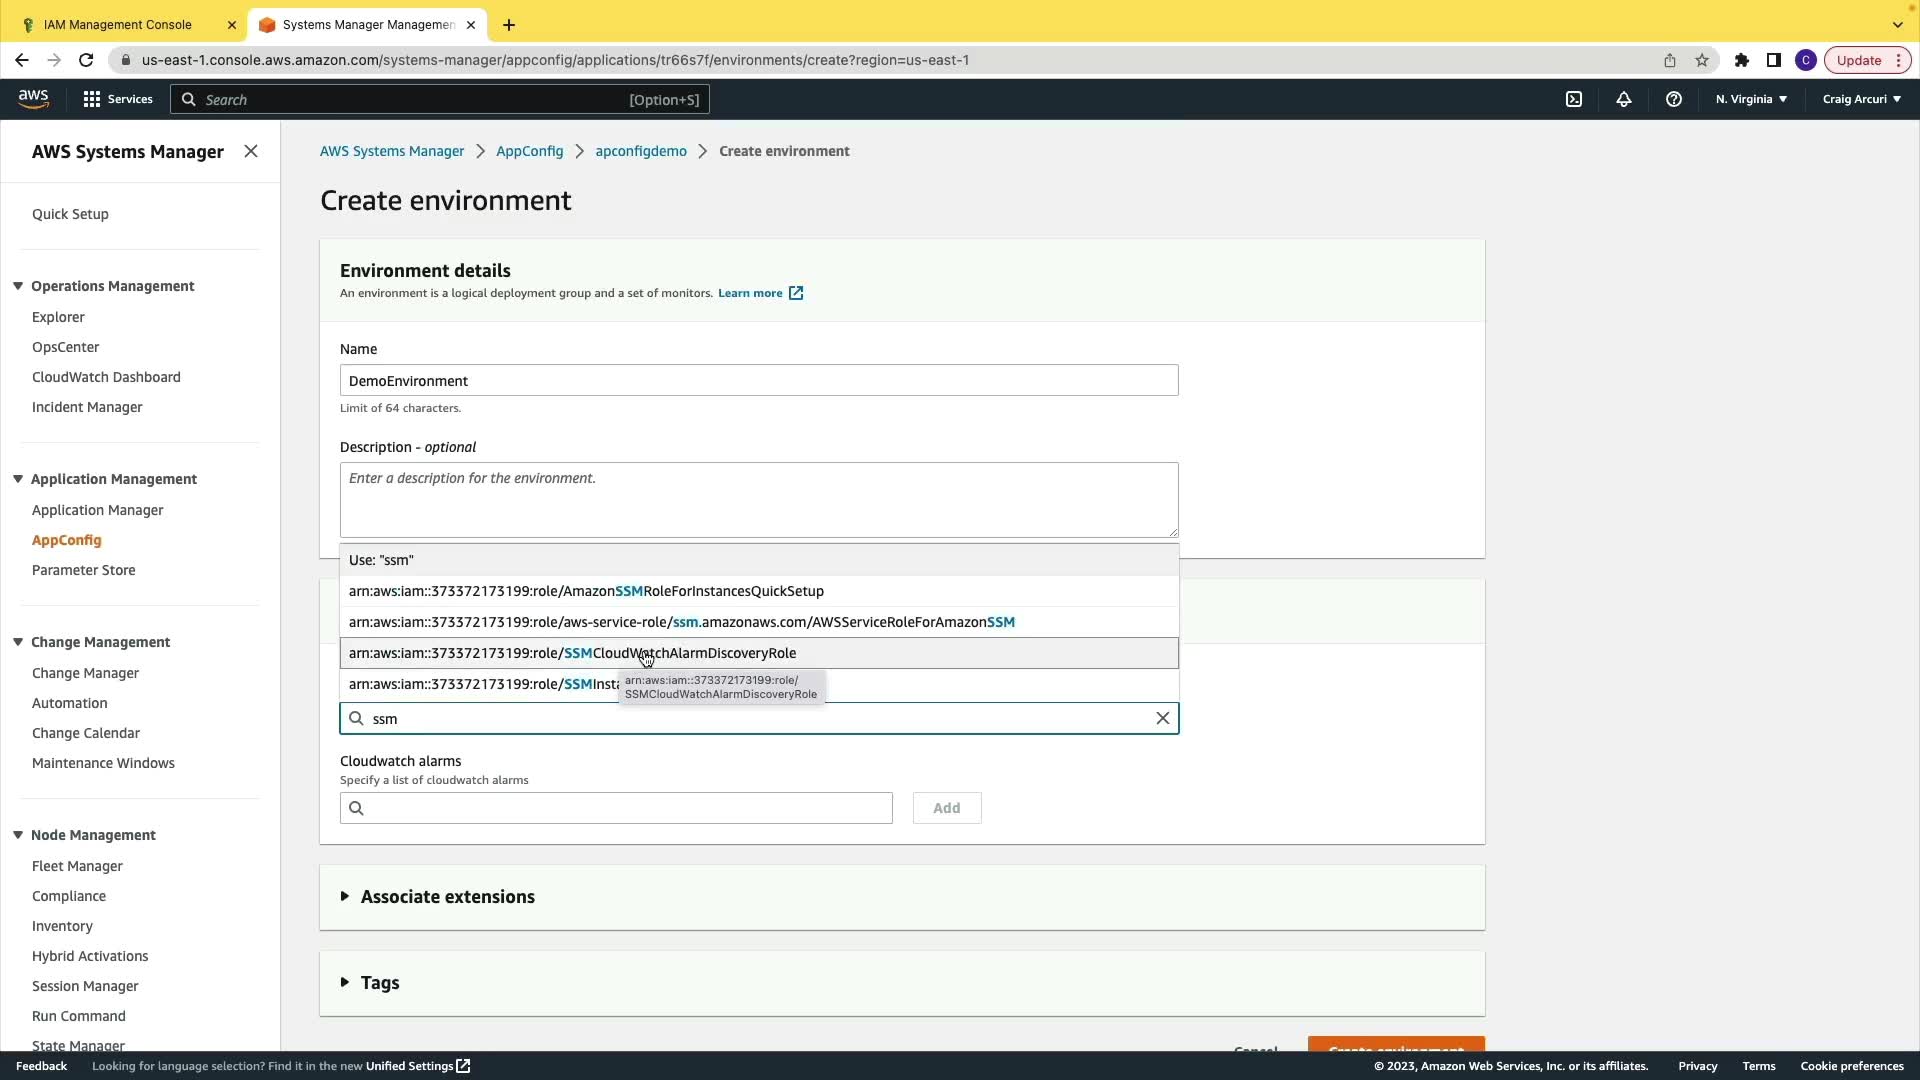Screen dimensions: 1920x1080
Task: Open the N. Virginia region dropdown
Action: [x=1751, y=99]
